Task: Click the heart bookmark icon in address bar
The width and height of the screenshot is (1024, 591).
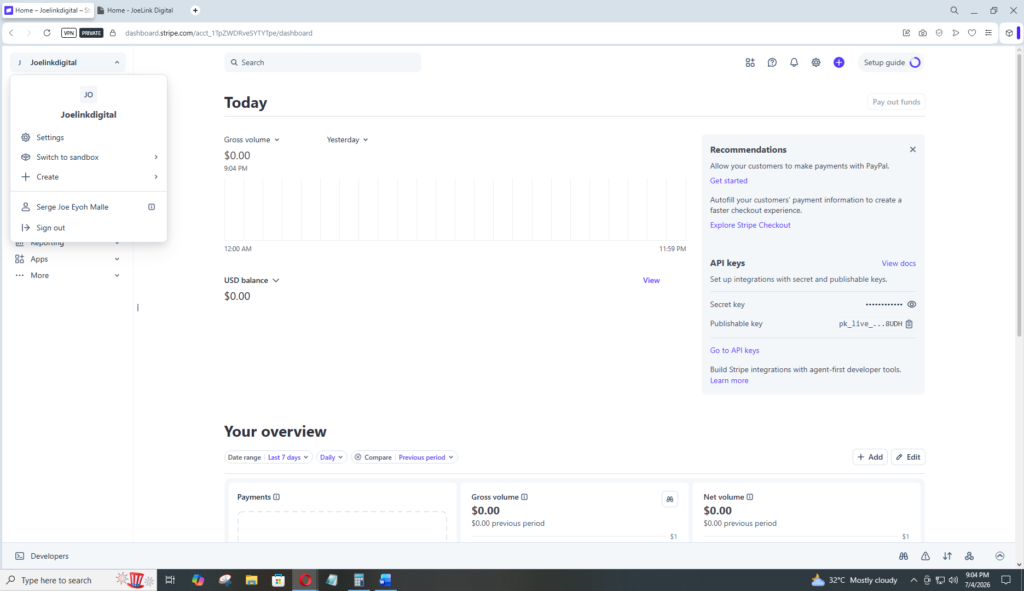Action: pos(972,33)
